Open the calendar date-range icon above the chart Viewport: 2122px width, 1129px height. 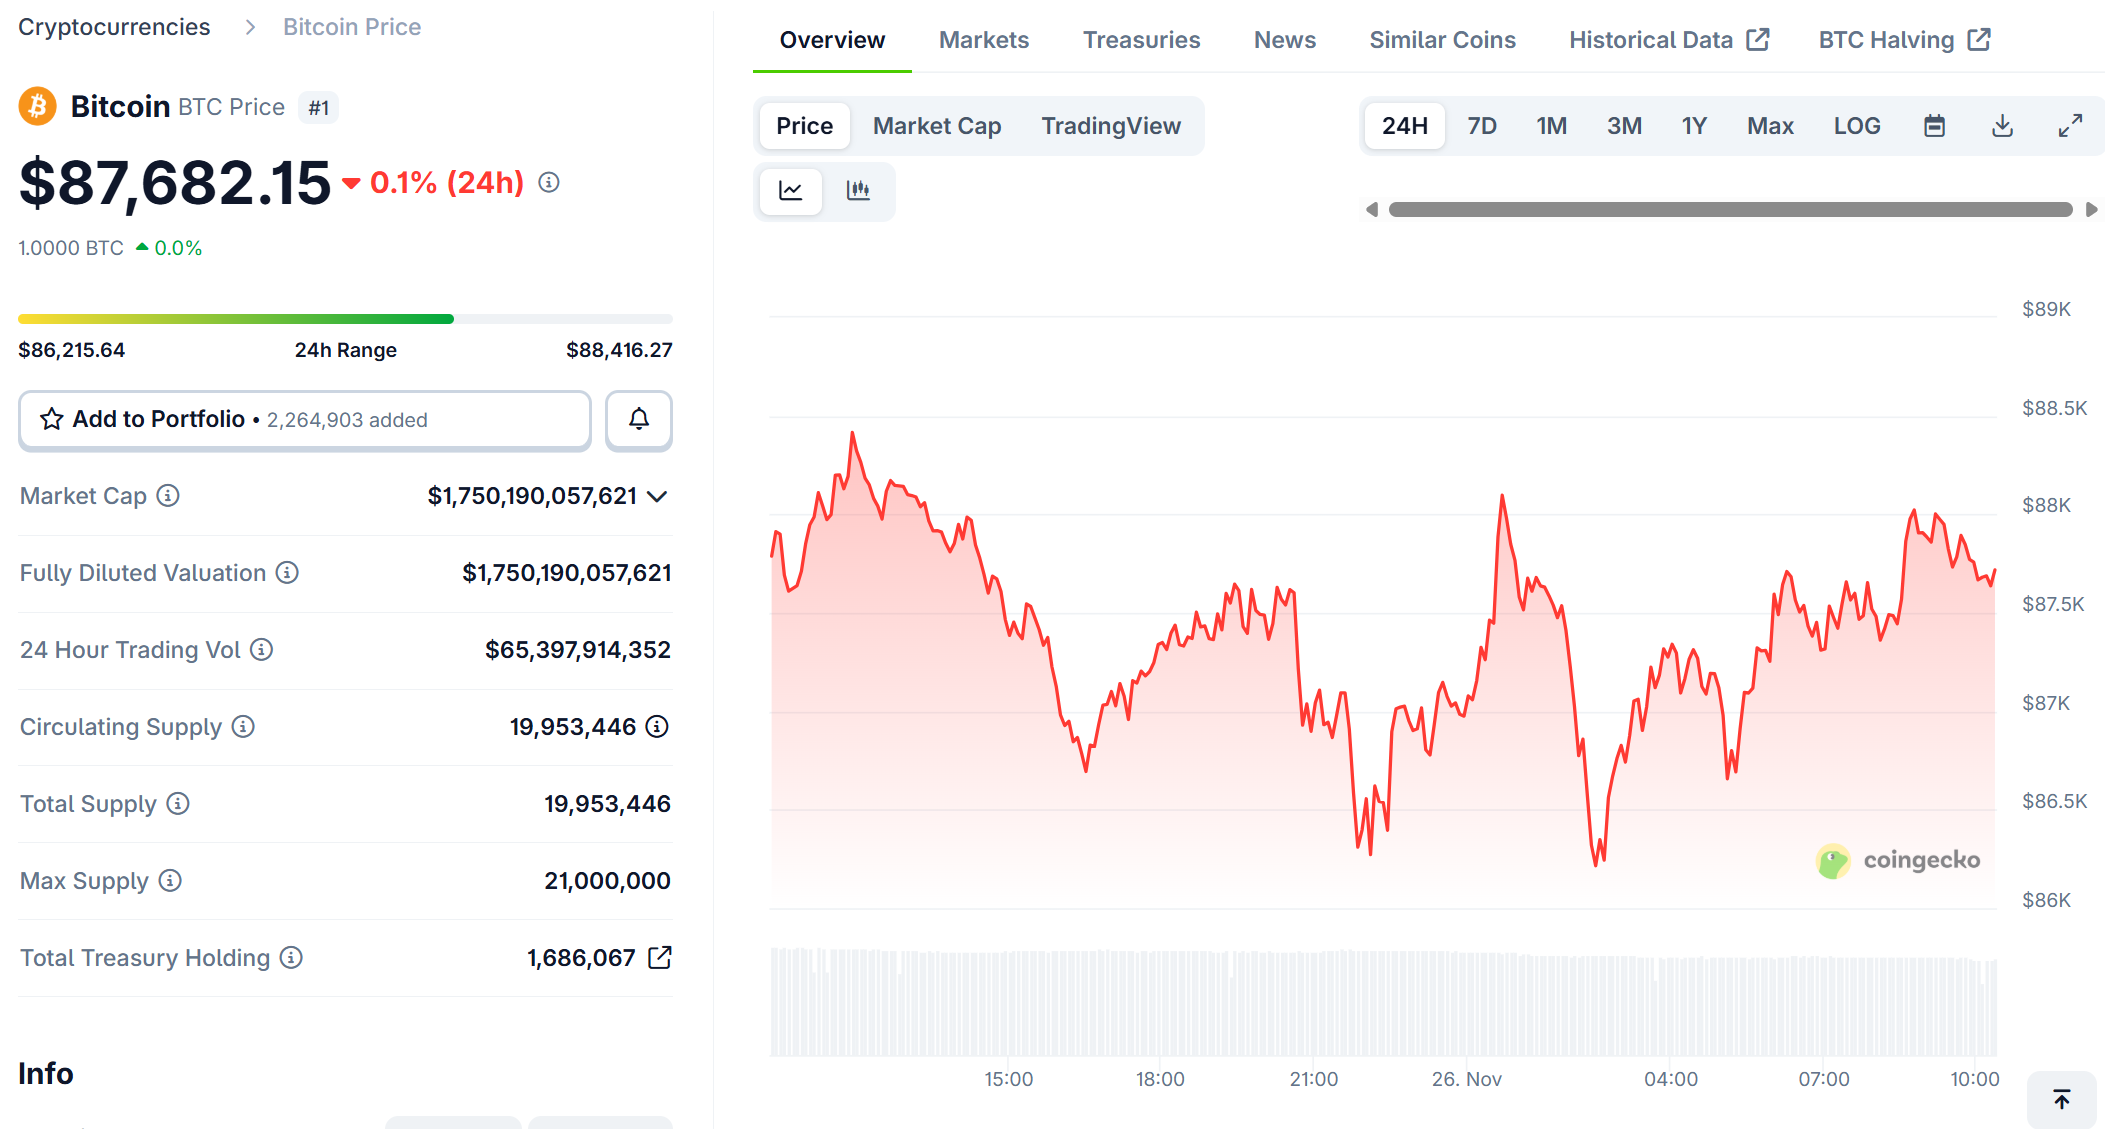pyautogui.click(x=1934, y=125)
